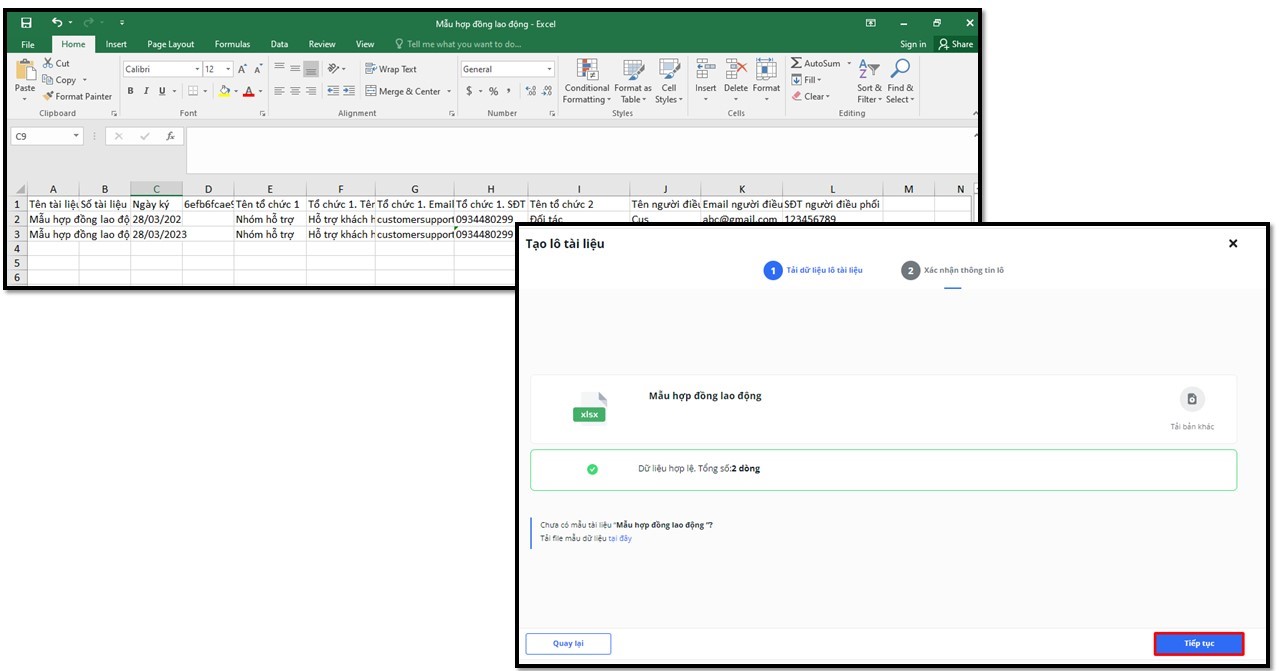
Task: Click the Paste clipboard icon
Action: click(x=25, y=71)
